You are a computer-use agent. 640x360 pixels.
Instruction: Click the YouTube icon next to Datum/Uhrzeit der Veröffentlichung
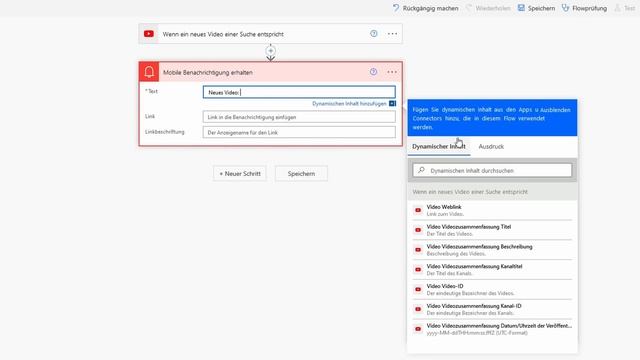(418, 329)
